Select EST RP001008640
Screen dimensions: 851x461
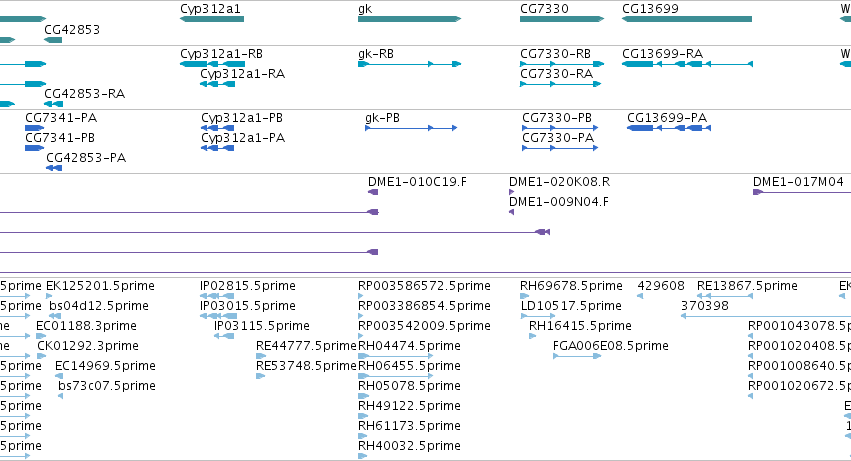(x=799, y=367)
